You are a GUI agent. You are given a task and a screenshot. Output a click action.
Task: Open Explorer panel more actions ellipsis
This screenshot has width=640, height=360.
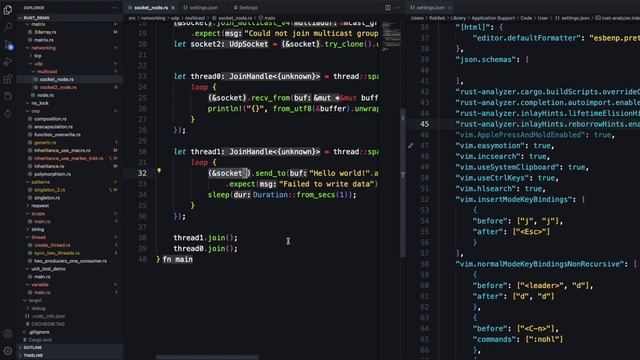point(115,8)
